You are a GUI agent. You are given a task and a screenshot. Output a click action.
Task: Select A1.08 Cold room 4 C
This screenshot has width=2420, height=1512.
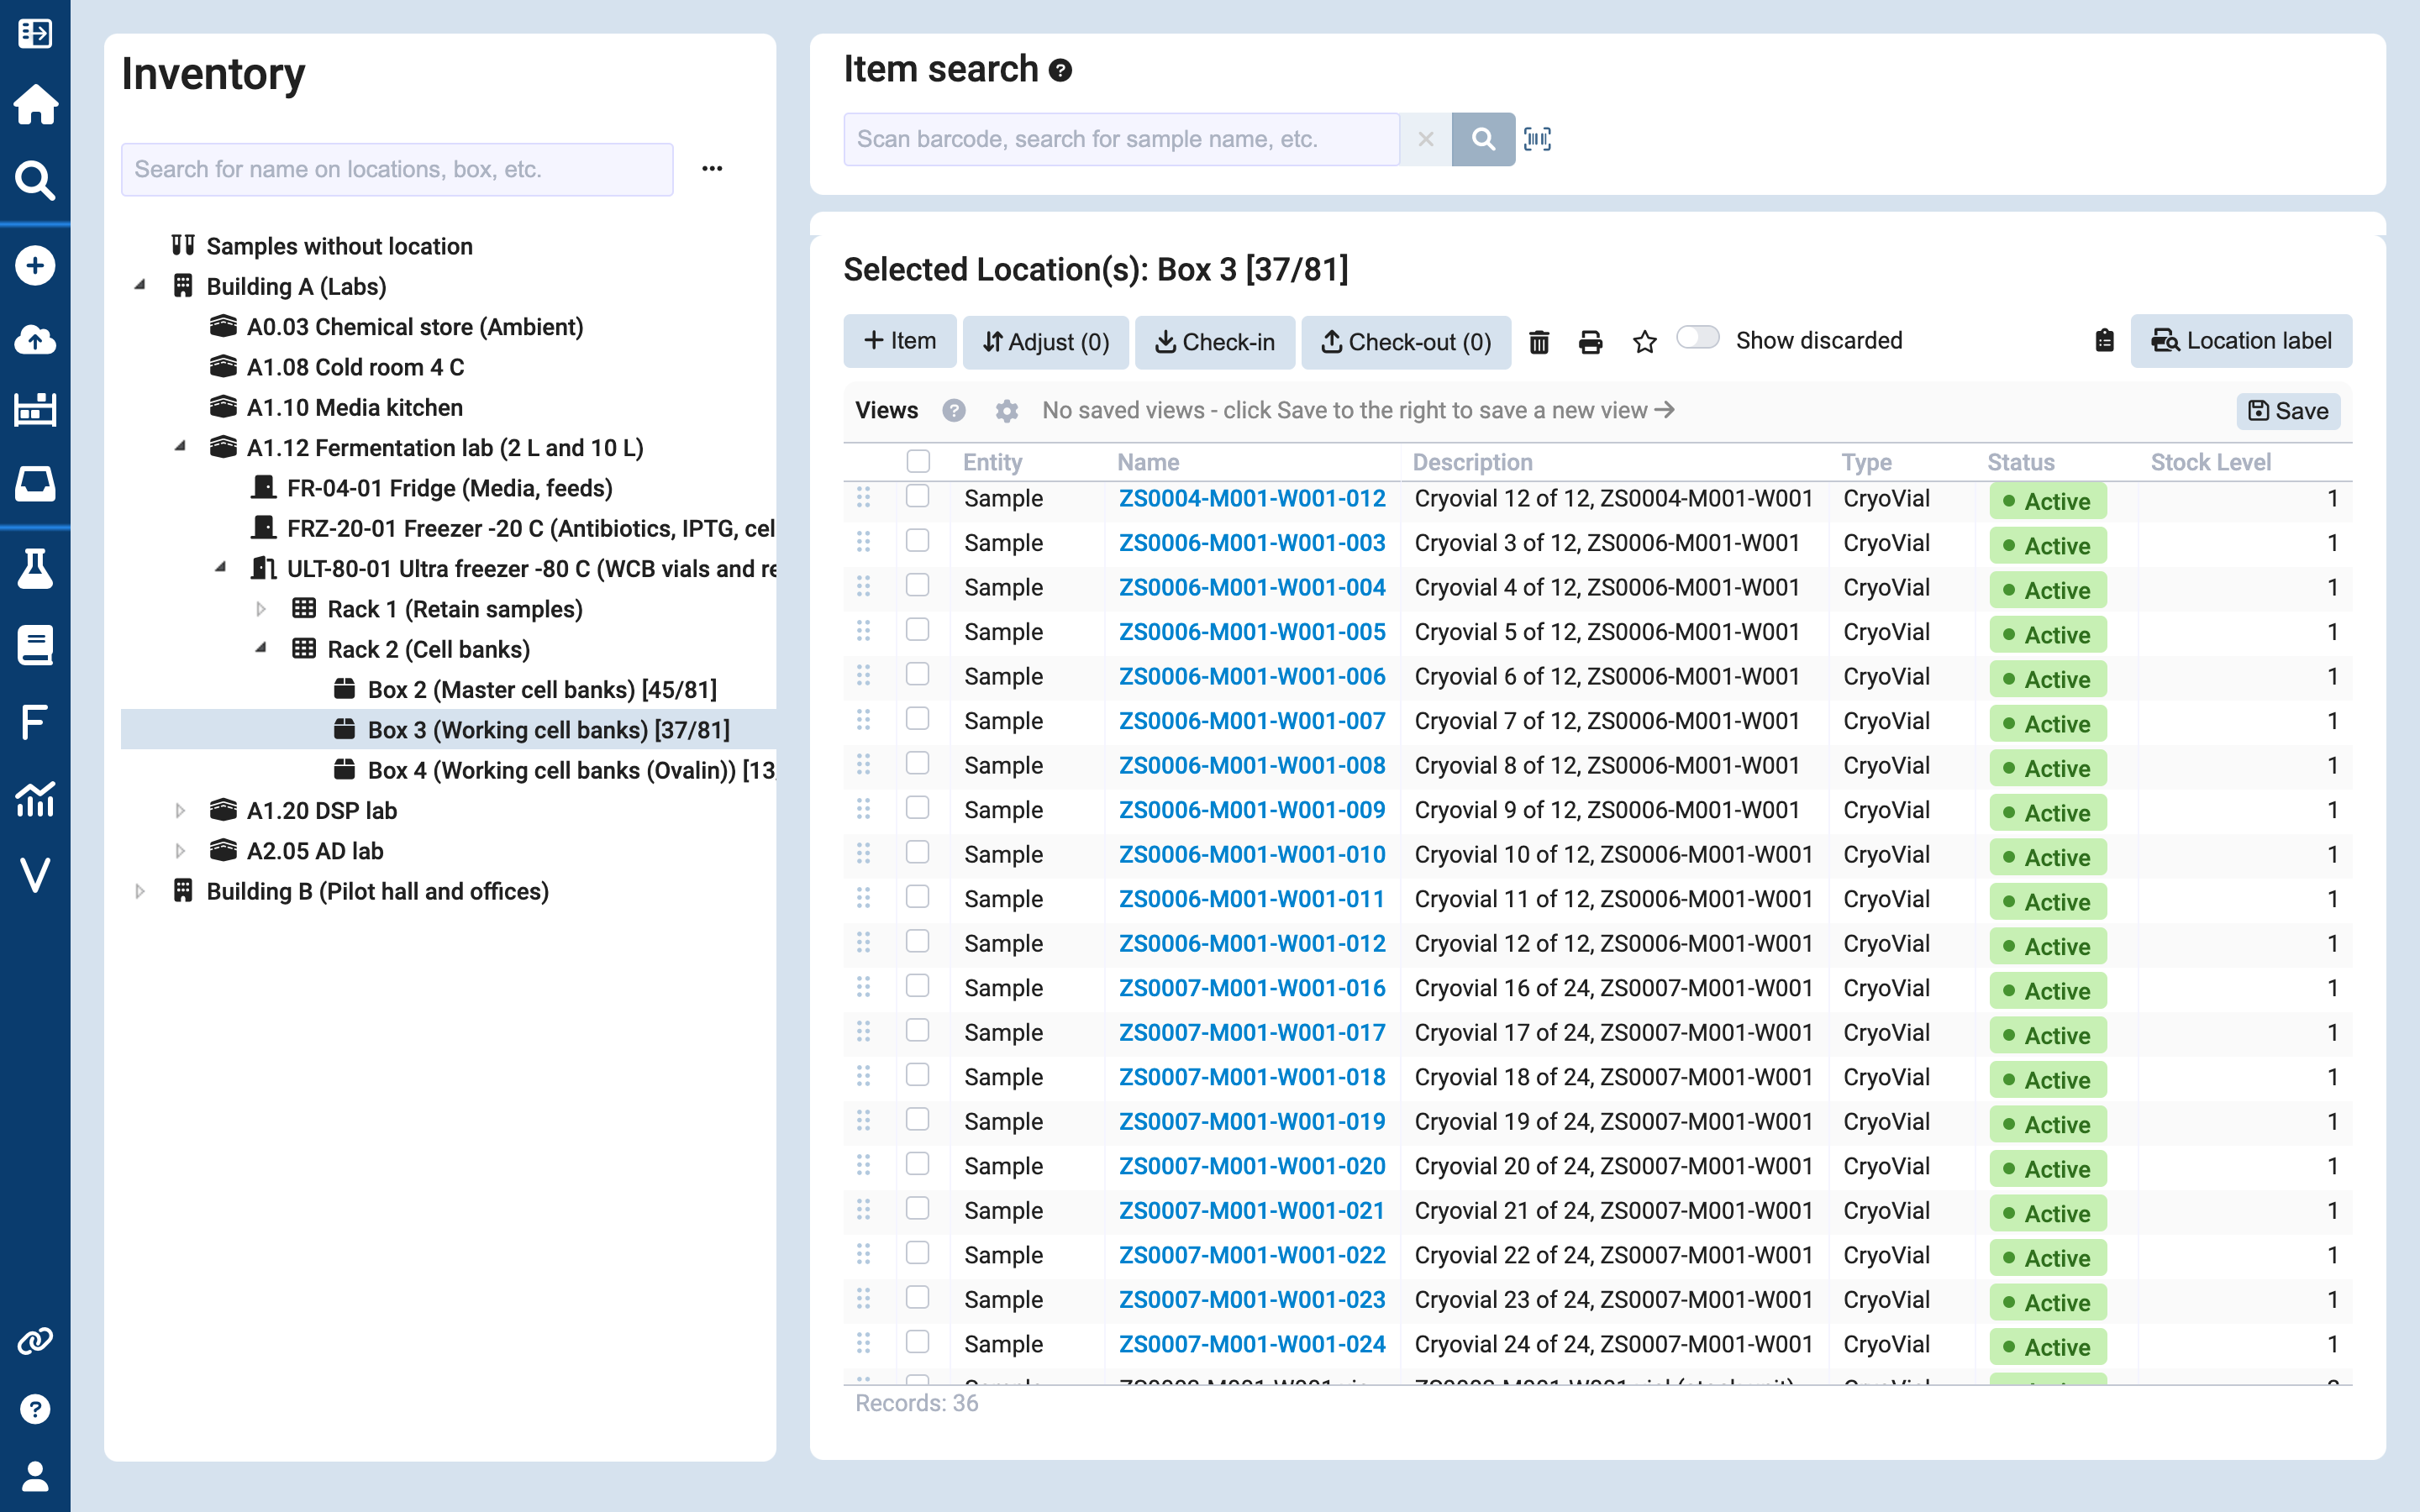click(355, 367)
